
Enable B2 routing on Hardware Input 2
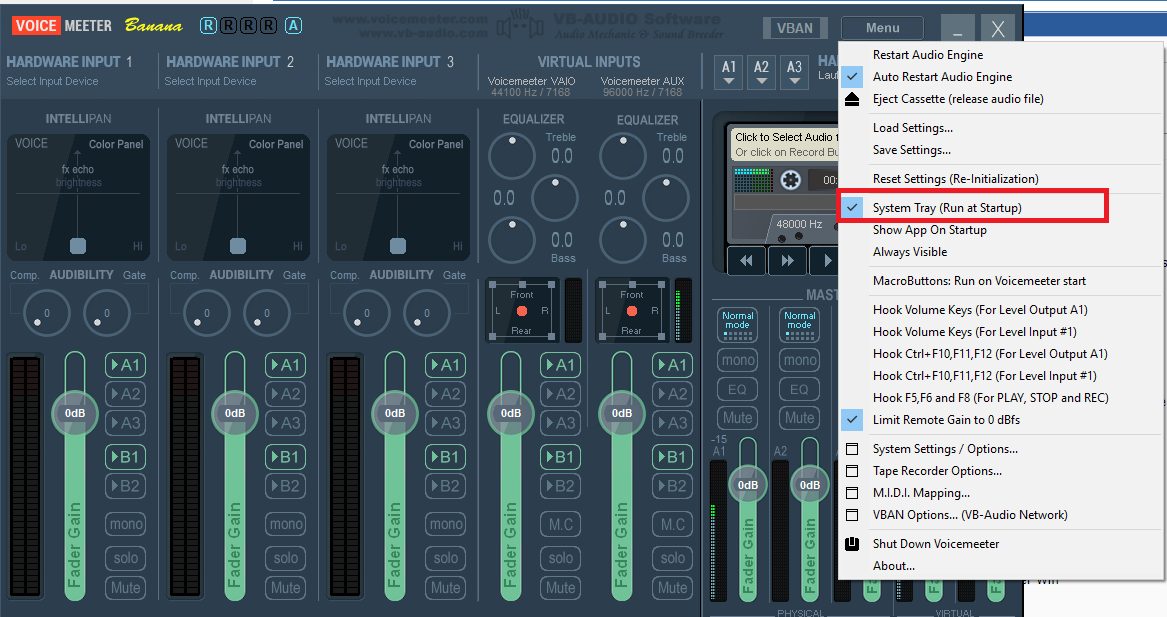click(x=286, y=486)
